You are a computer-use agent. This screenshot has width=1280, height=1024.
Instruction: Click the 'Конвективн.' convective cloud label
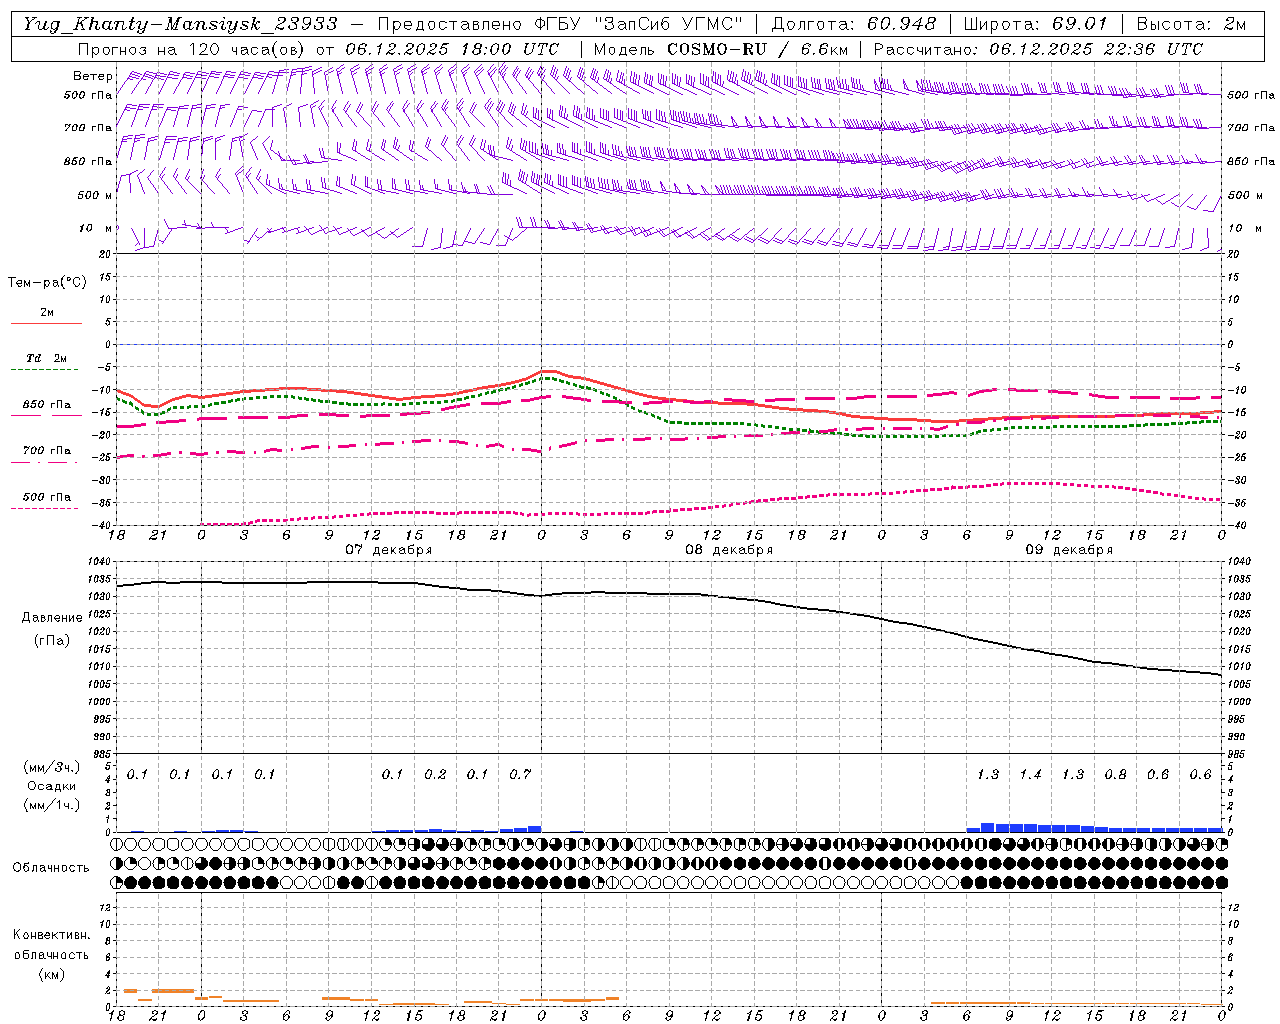point(51,935)
